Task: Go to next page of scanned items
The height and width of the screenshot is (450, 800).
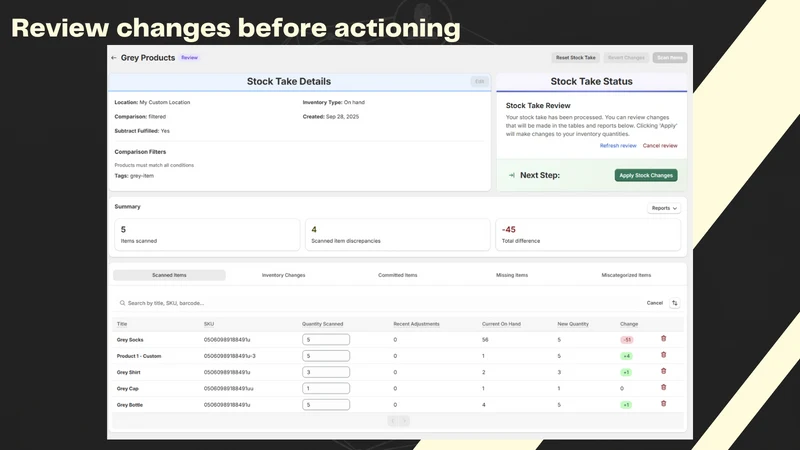Action: [404, 421]
